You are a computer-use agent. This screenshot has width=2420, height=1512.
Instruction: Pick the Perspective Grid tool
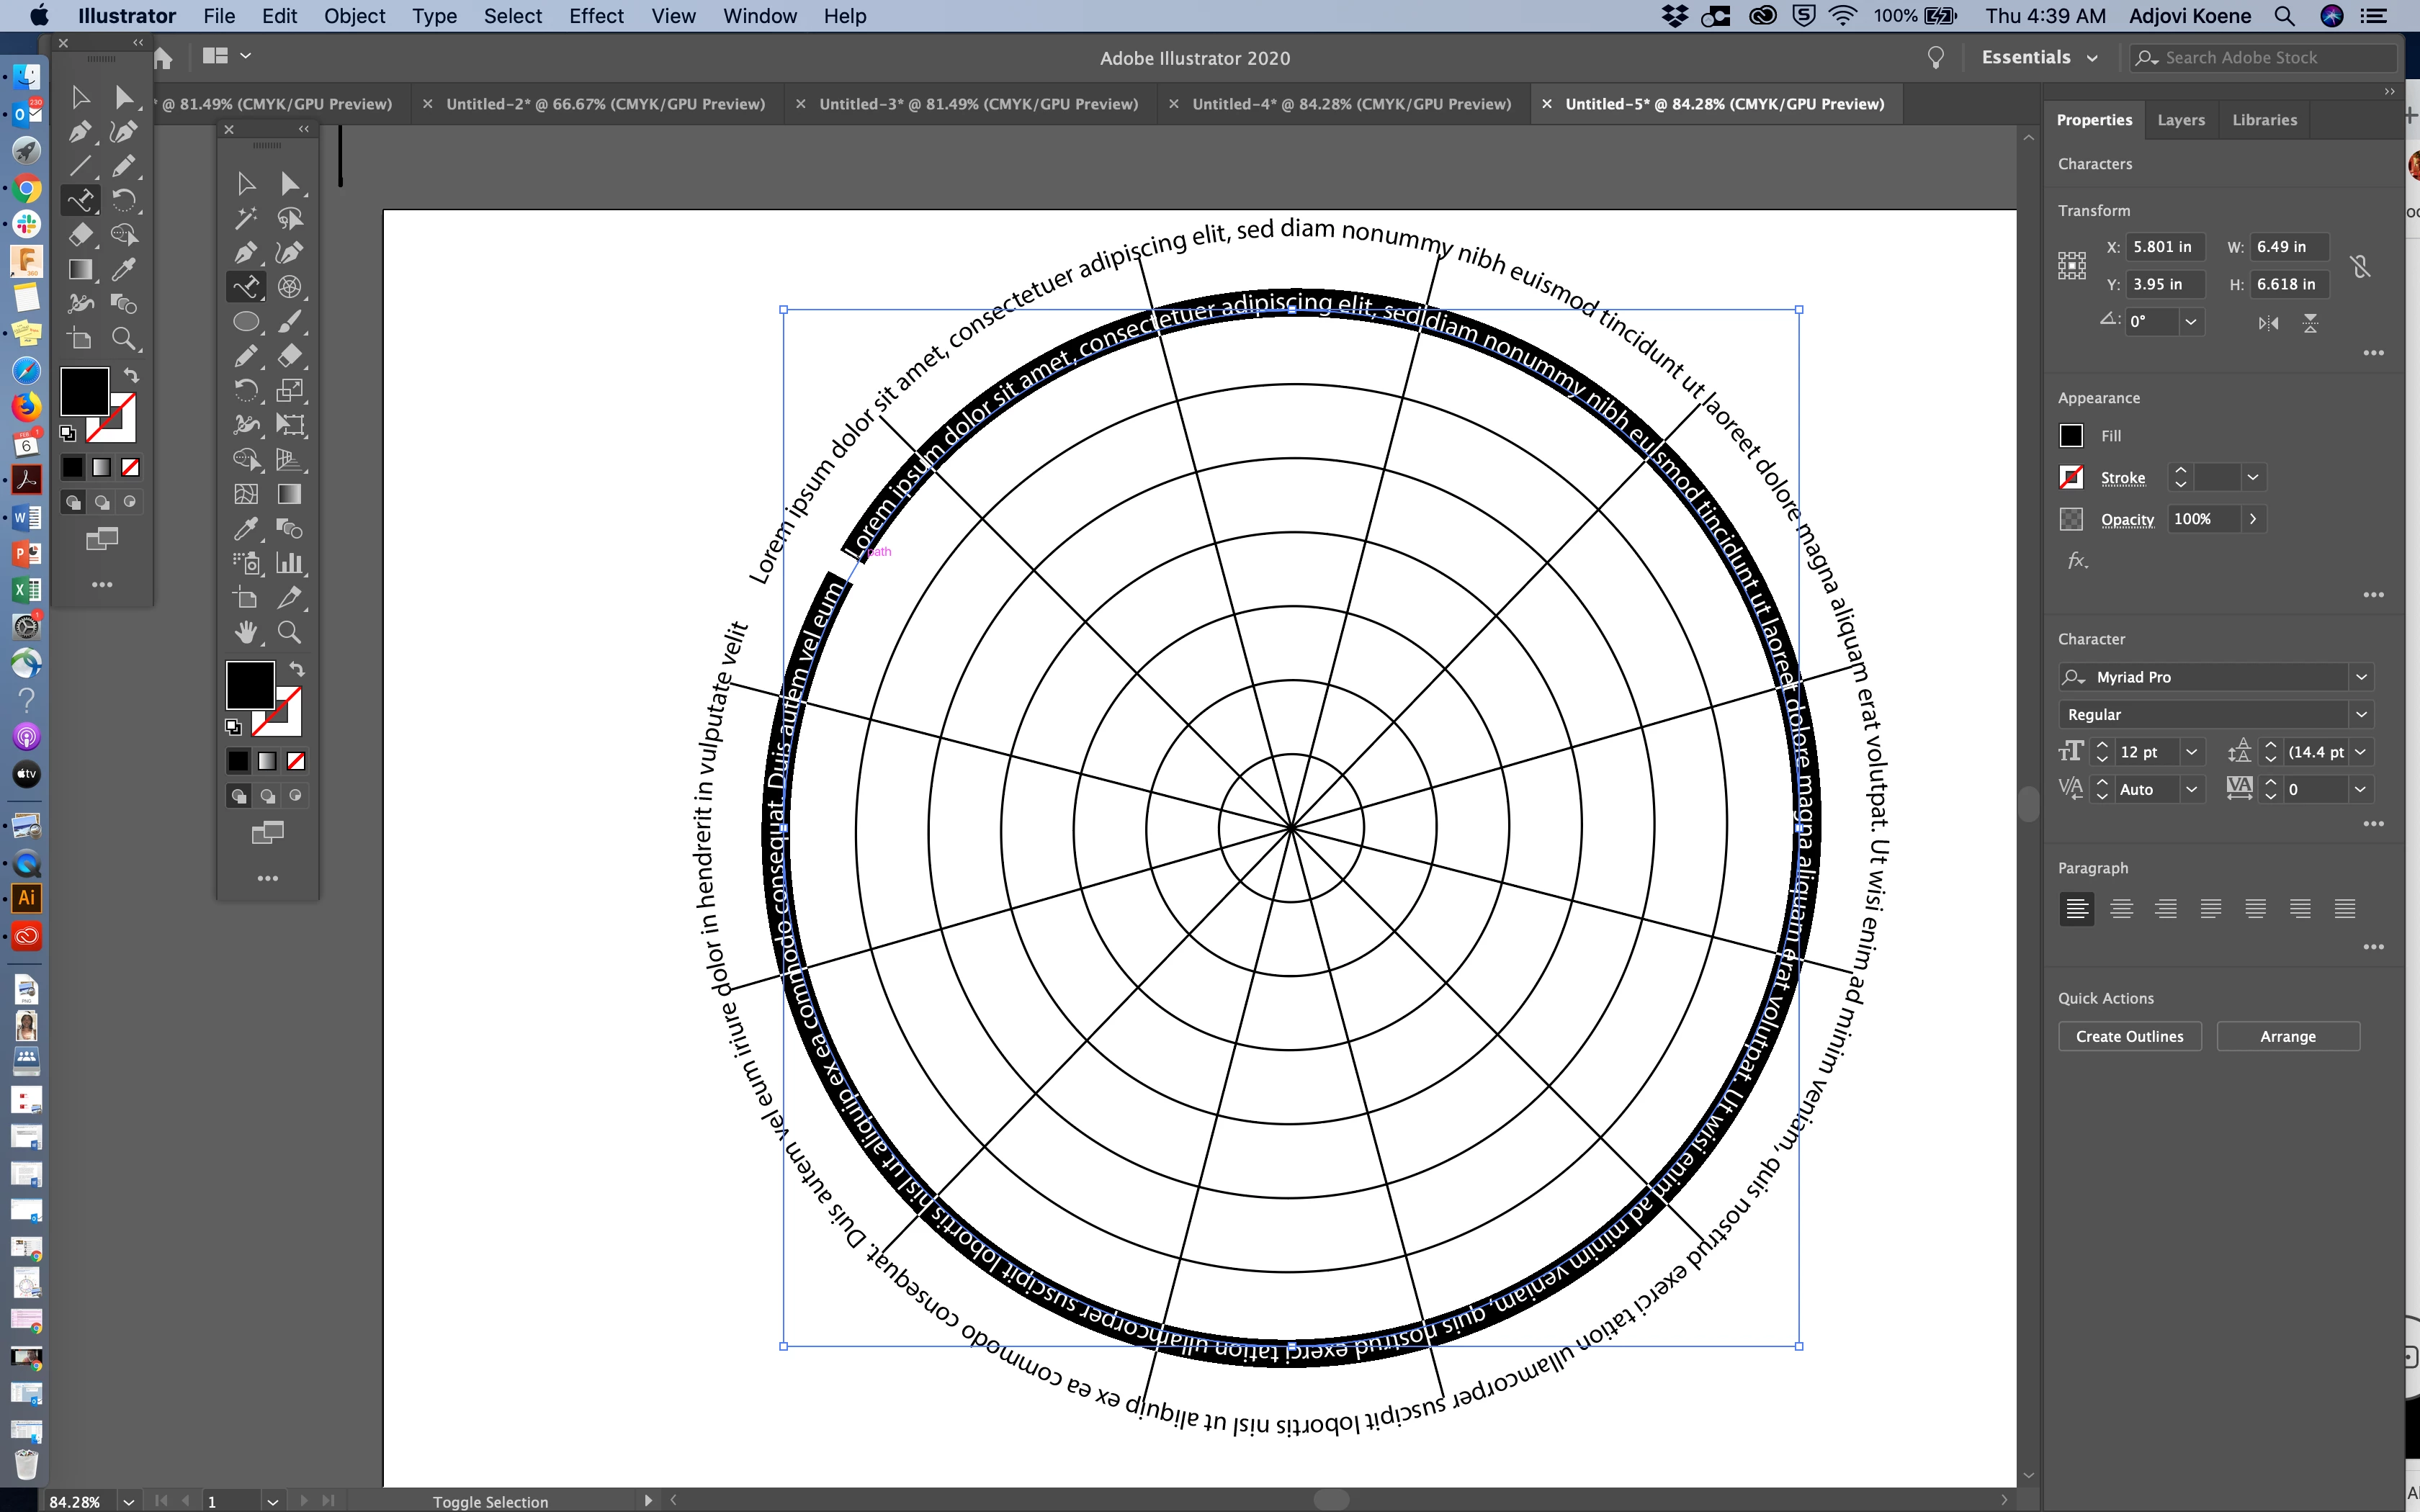coord(289,459)
